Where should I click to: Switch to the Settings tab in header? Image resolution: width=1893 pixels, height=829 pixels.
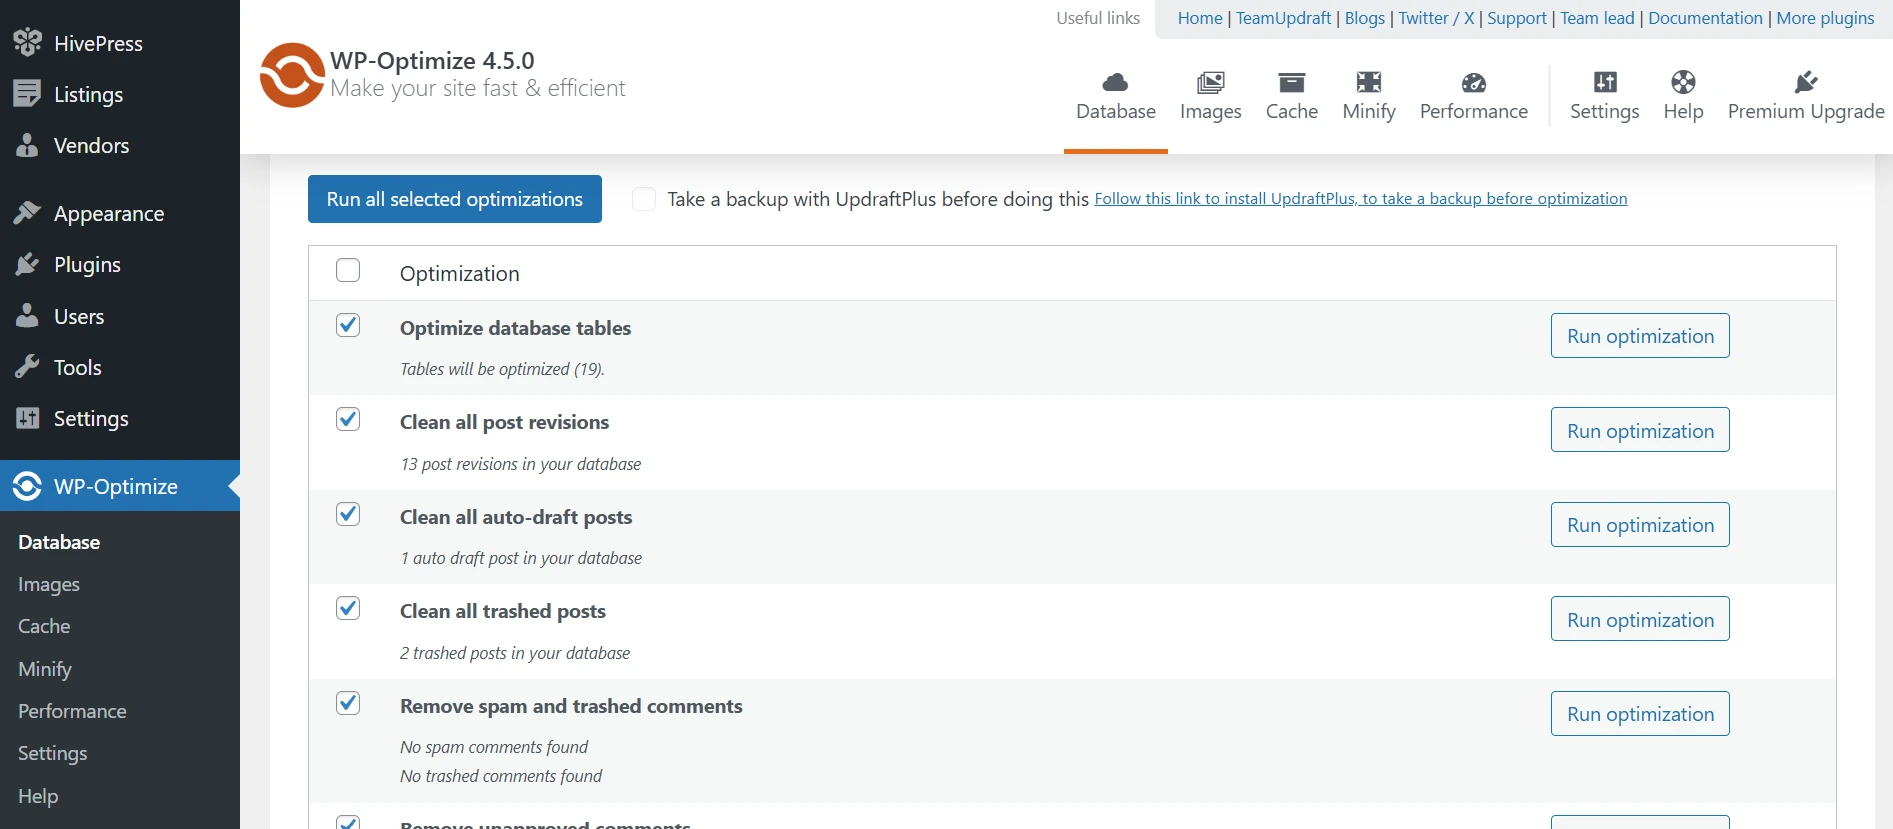click(1604, 96)
